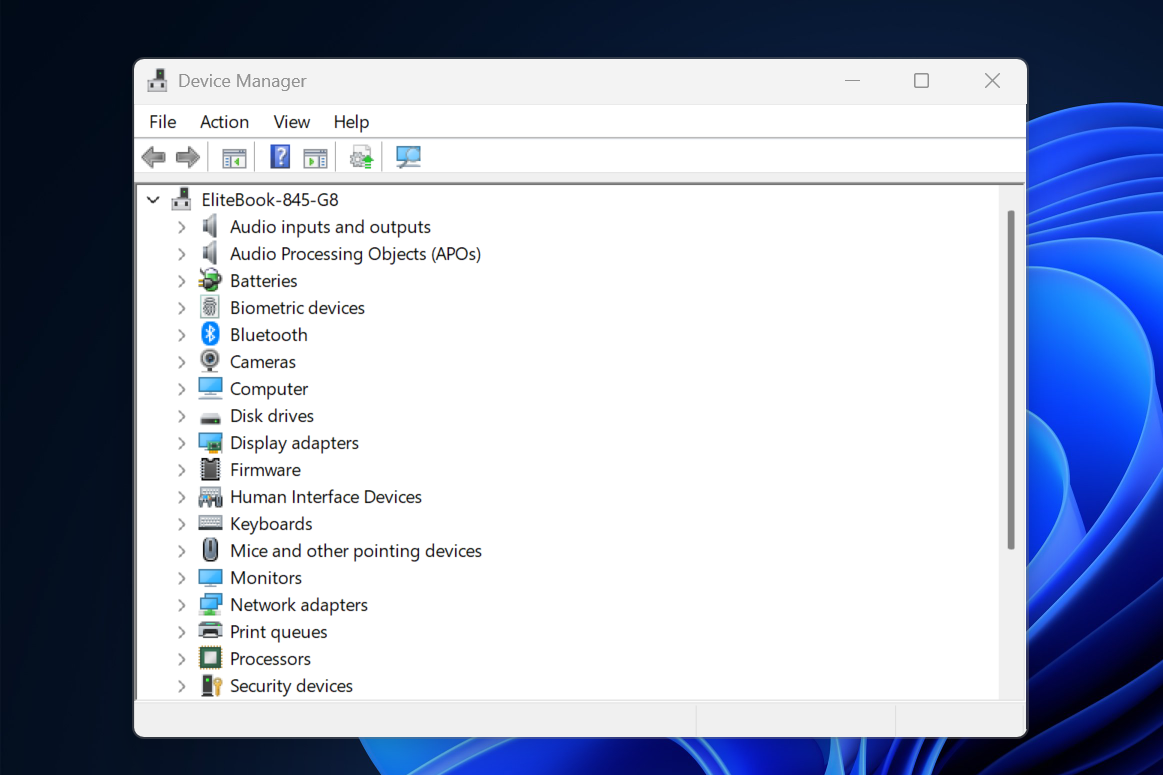Select the Security devices label
This screenshot has width=1163, height=775.
[291, 686]
